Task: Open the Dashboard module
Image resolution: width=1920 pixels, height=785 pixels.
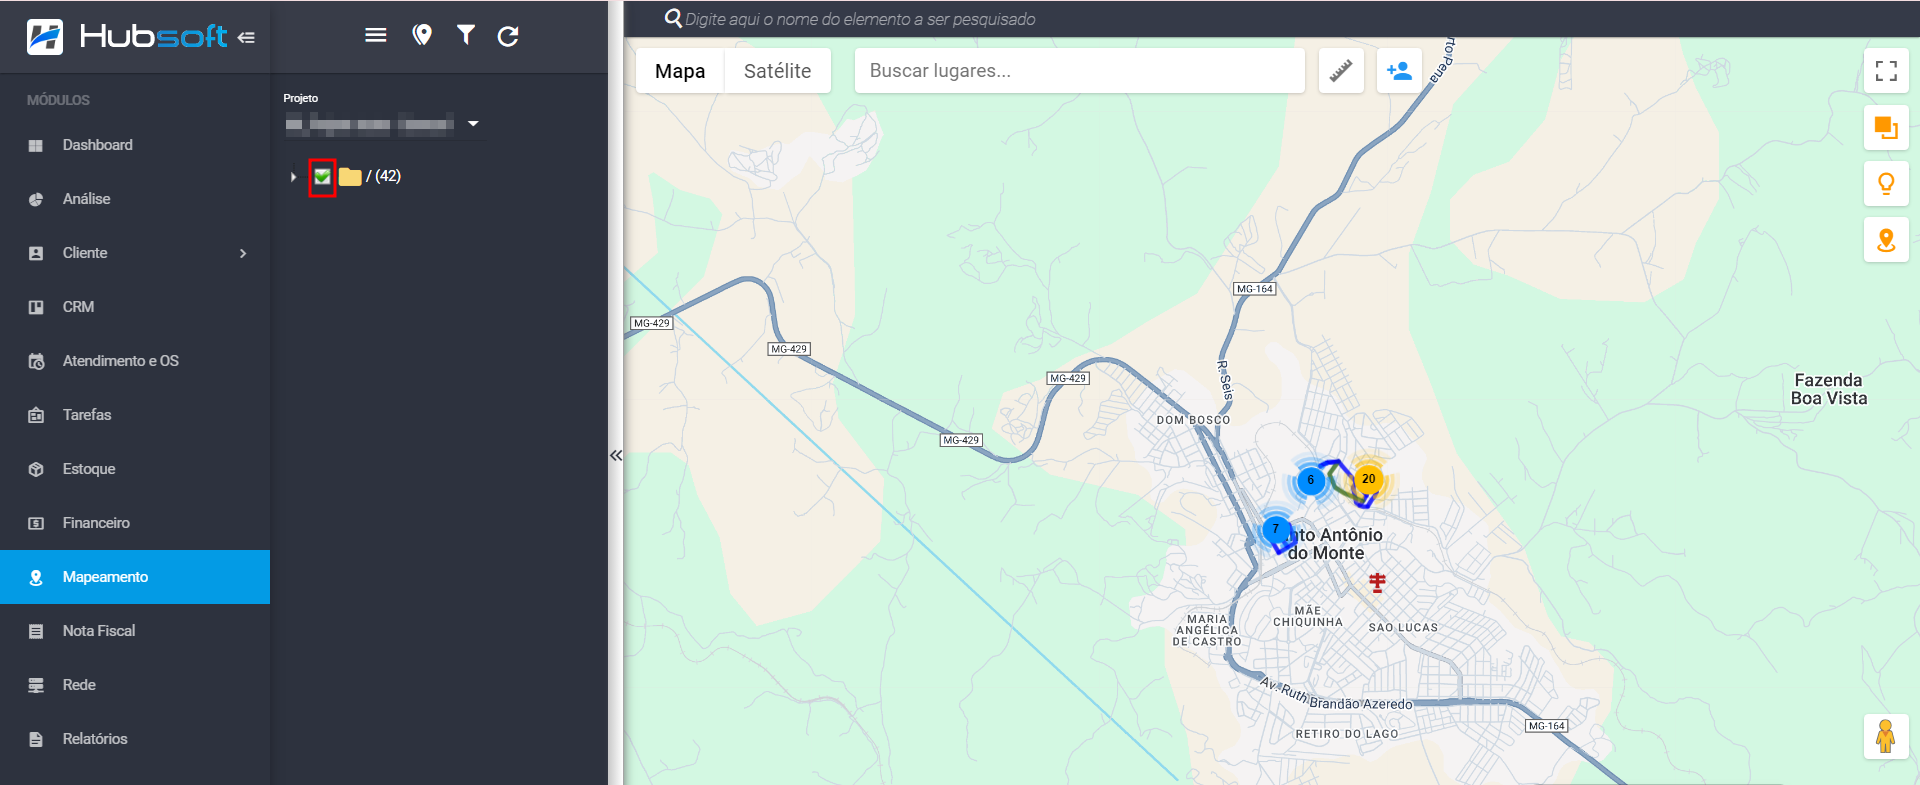Action: (x=135, y=145)
